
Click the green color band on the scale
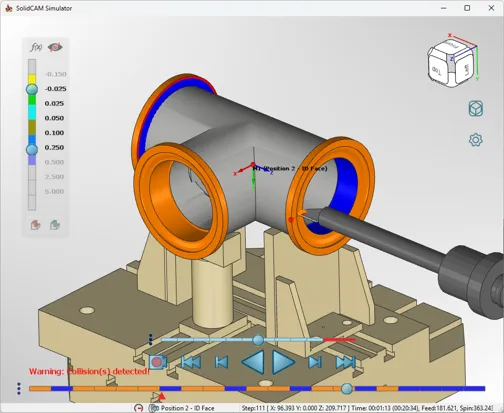(x=32, y=99)
